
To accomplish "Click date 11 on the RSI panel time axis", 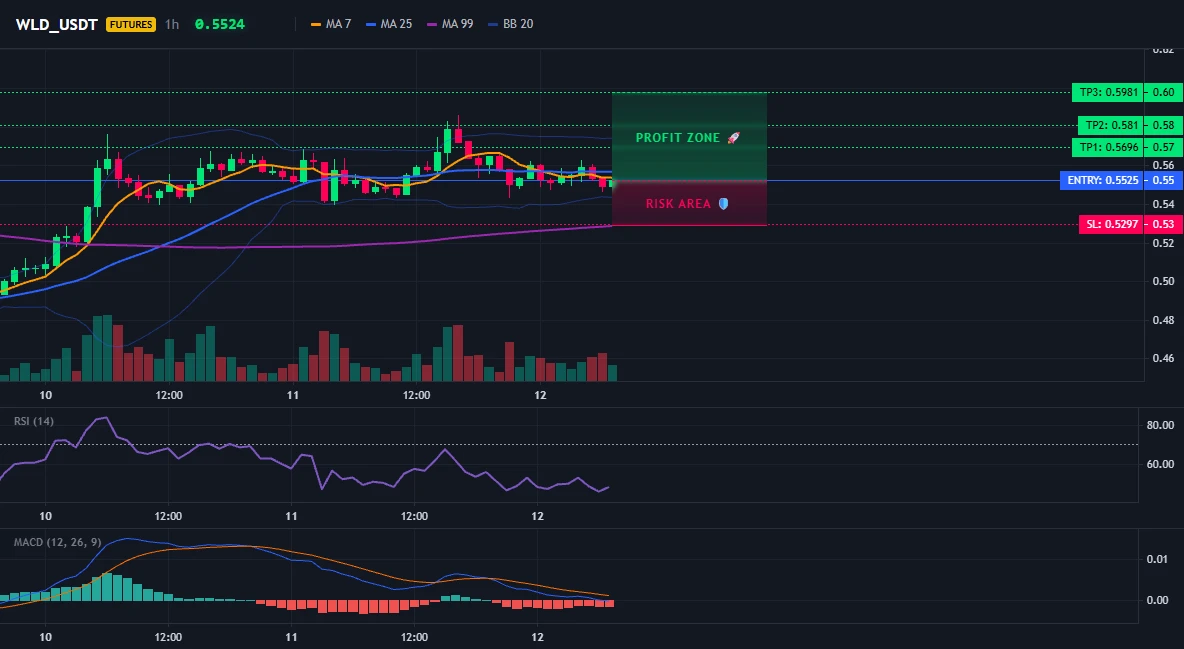I will [291, 516].
